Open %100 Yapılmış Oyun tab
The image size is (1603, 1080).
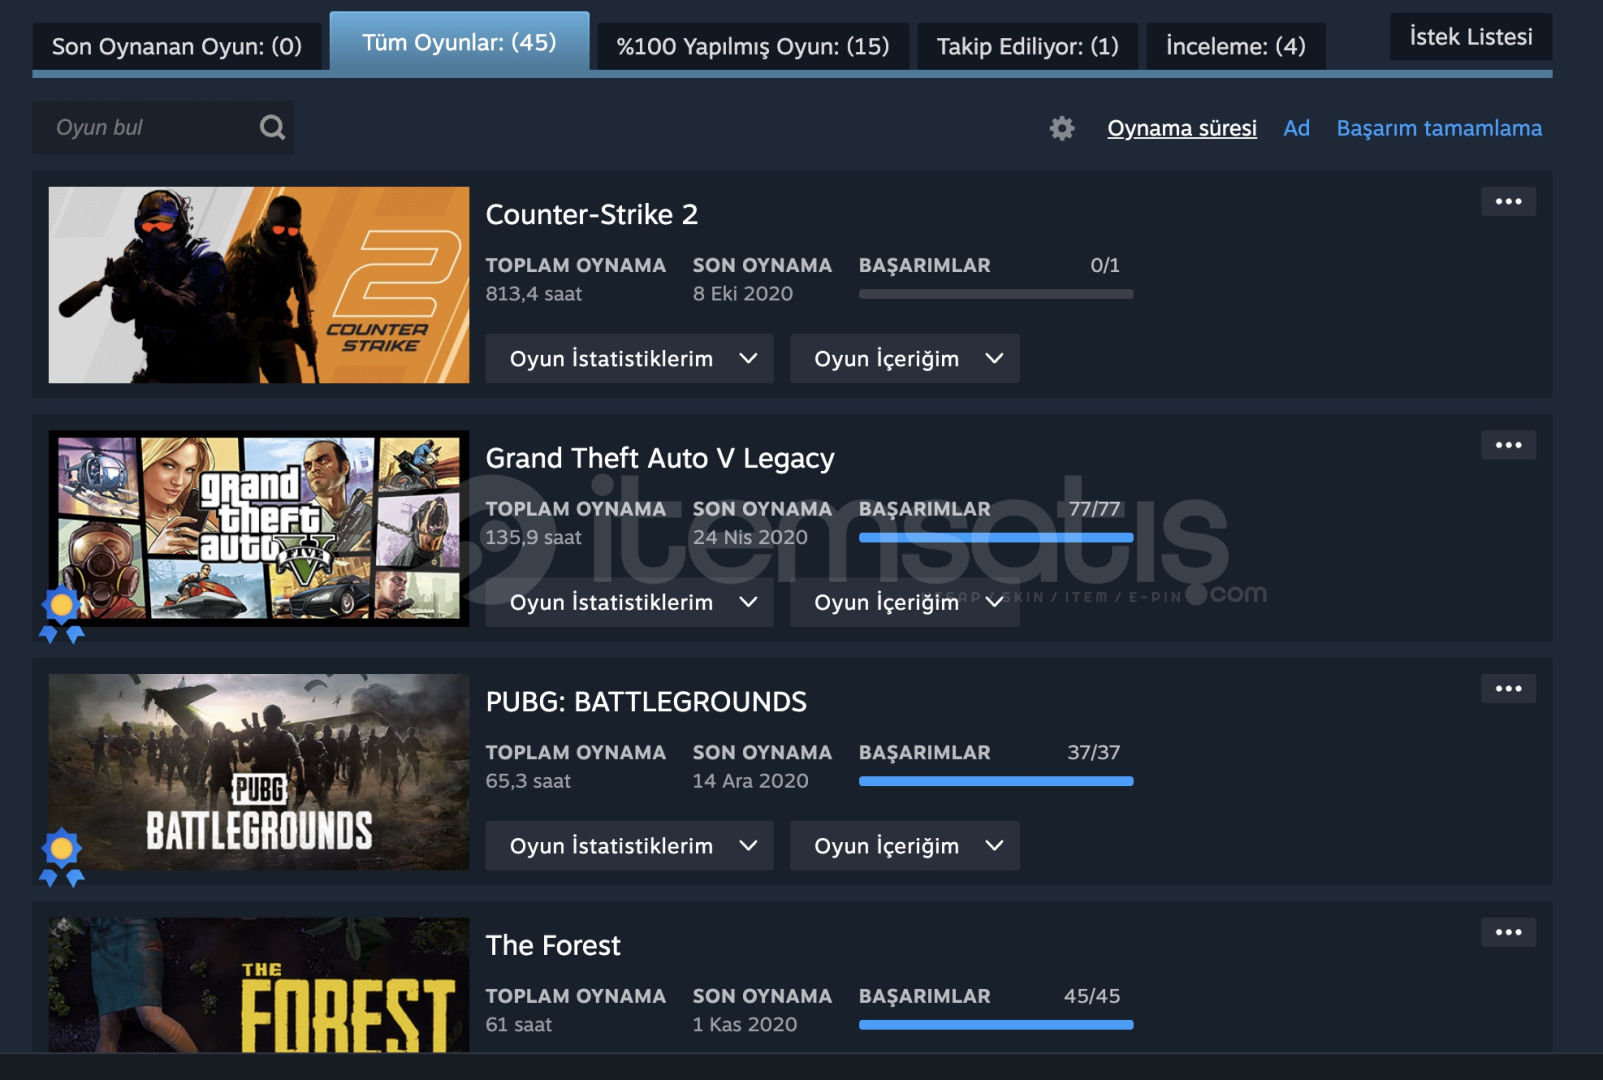coord(753,46)
